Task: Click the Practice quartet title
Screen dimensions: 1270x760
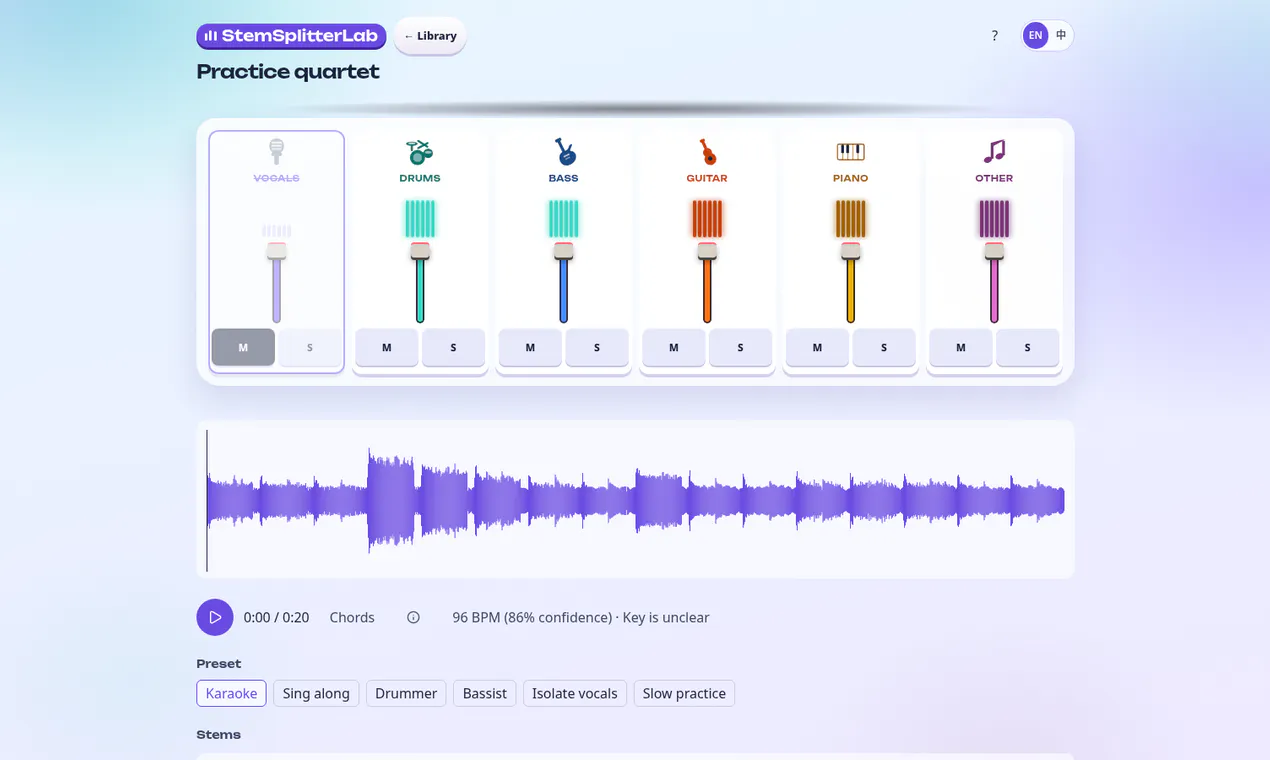Action: pyautogui.click(x=288, y=72)
